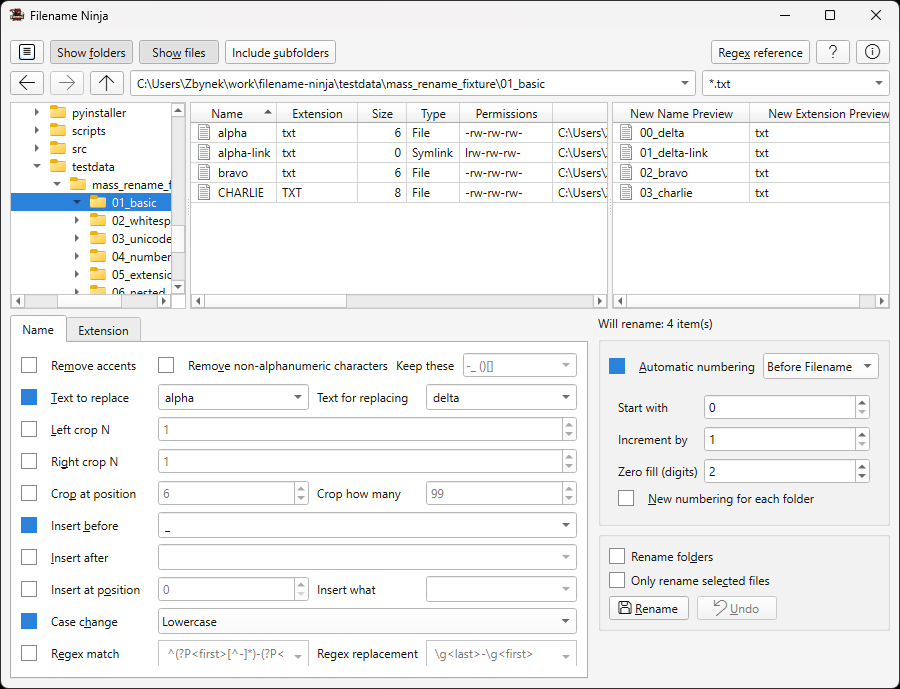Go up one folder with the up arrow
900x689 pixels.
click(x=106, y=83)
